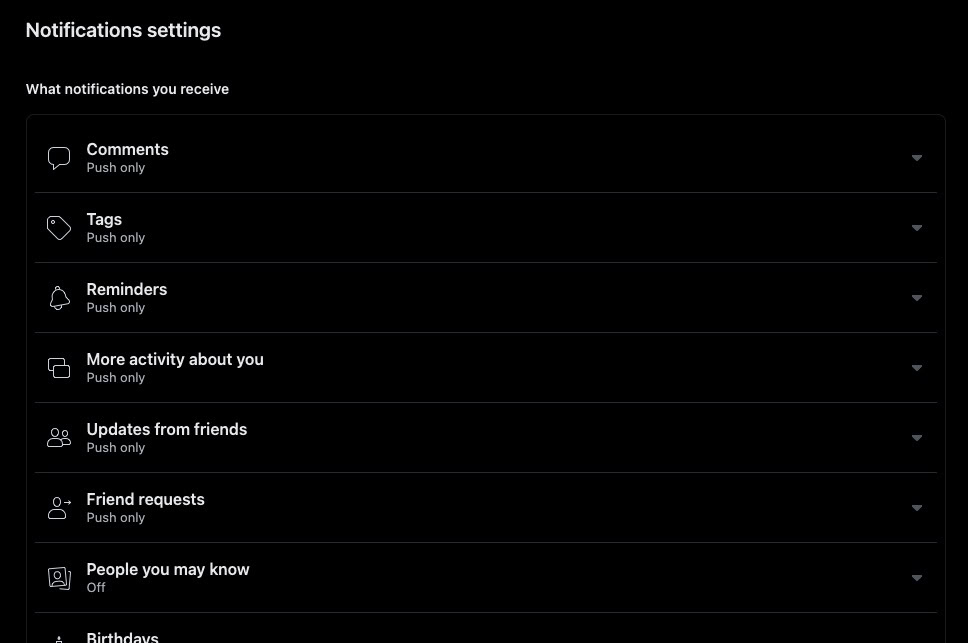Click the Comments speech bubble icon
This screenshot has height=643, width=968.
pos(59,158)
